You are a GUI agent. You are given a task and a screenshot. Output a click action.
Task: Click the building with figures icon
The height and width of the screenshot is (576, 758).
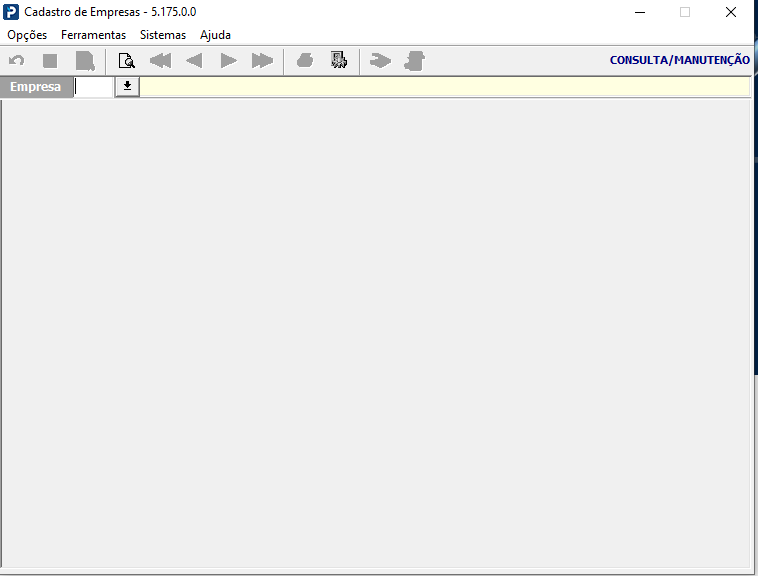tap(339, 61)
